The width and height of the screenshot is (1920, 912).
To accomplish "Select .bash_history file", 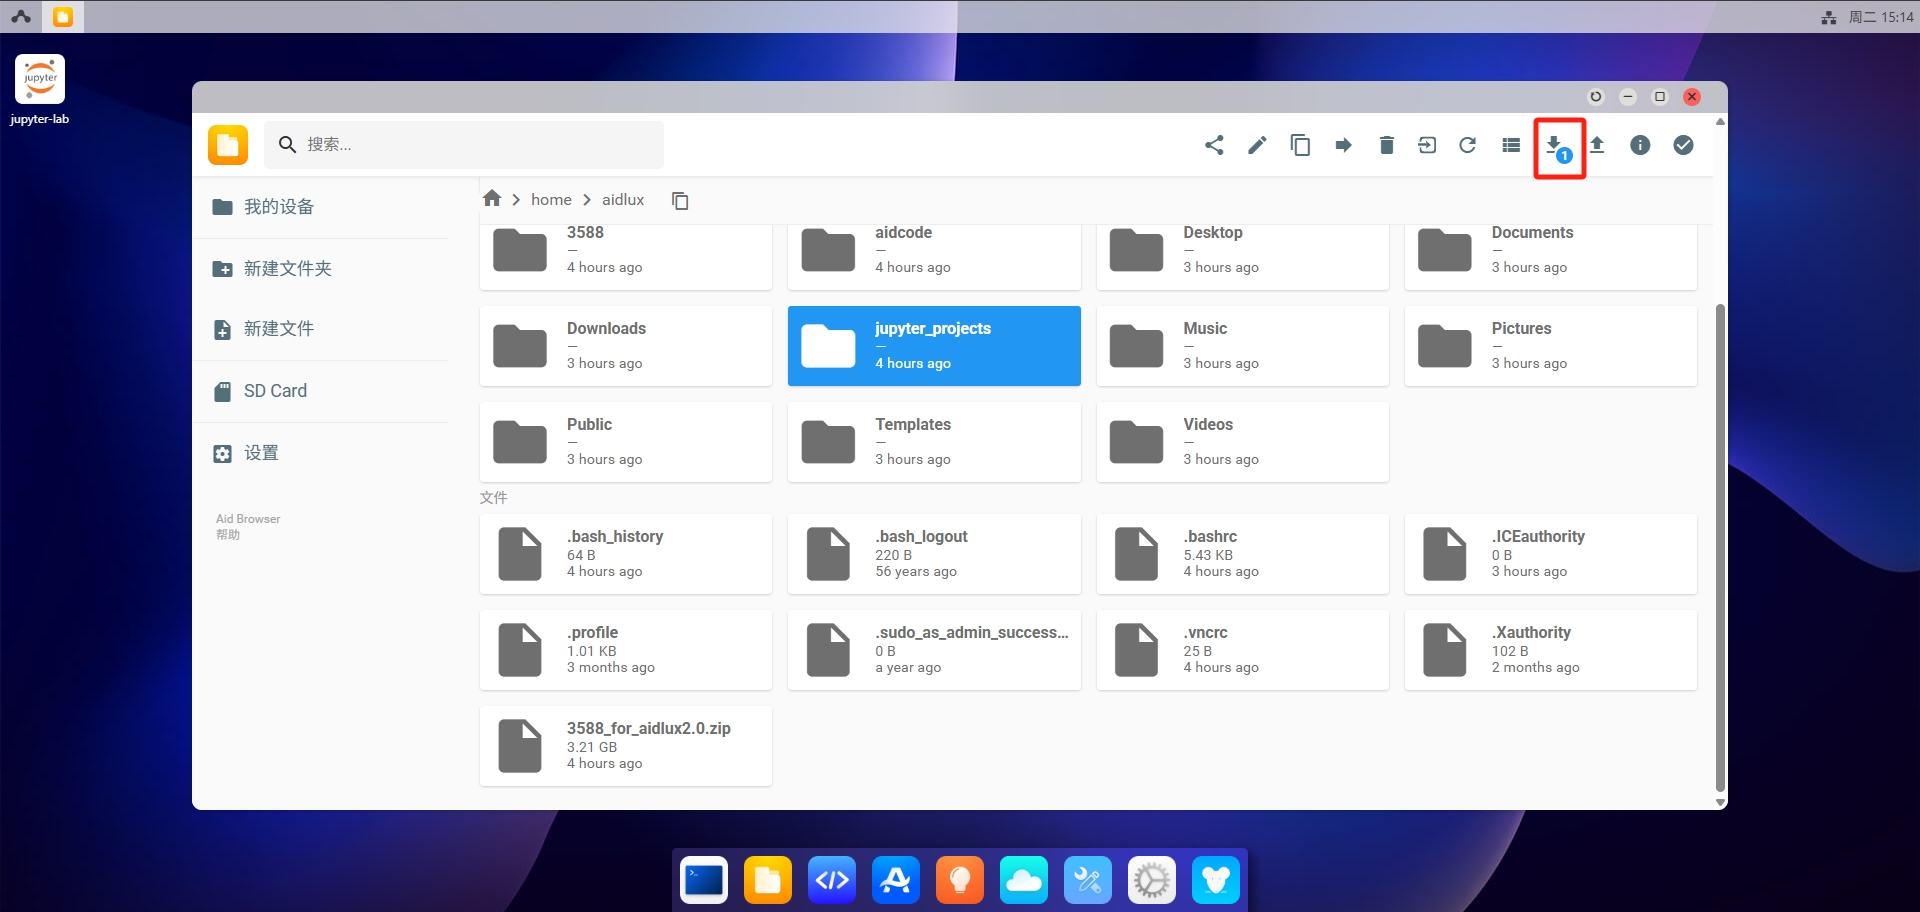I will pyautogui.click(x=626, y=554).
